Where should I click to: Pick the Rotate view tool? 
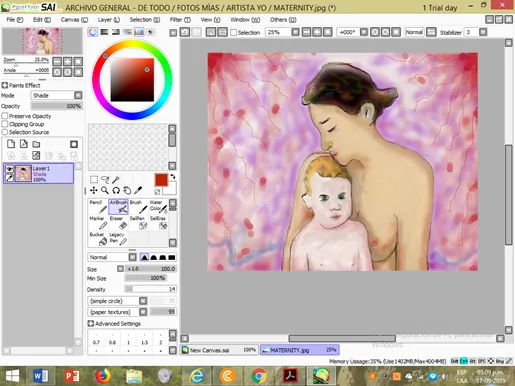click(116, 190)
